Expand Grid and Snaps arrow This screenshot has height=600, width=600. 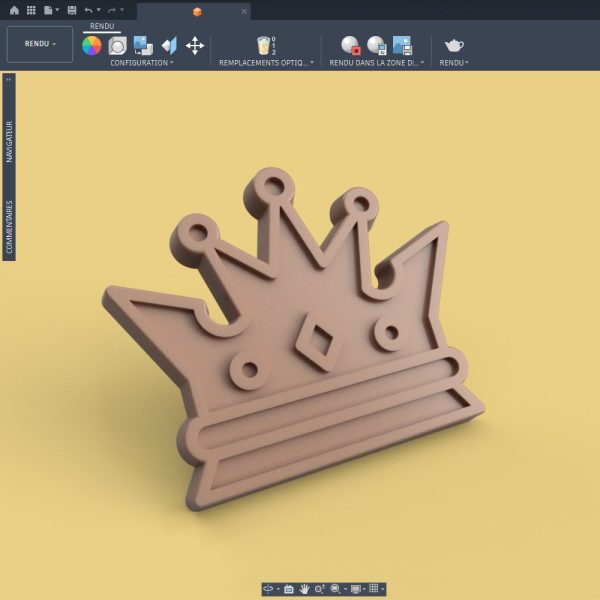click(382, 589)
